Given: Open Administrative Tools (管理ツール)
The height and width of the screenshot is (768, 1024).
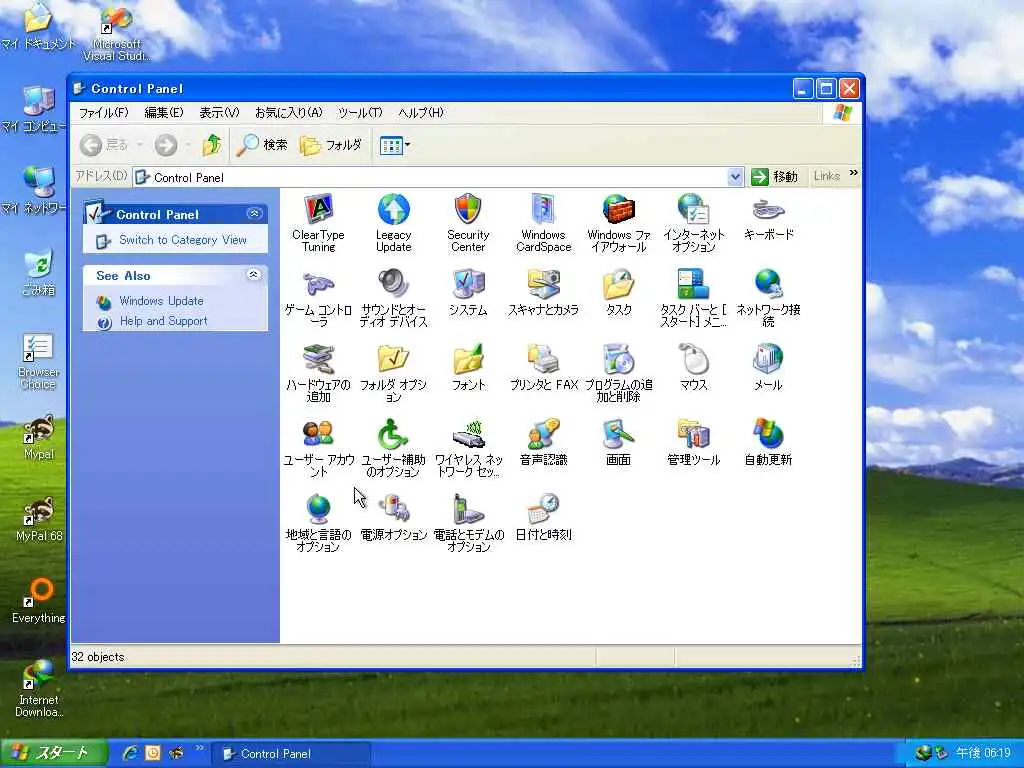Looking at the screenshot, I should click(694, 442).
